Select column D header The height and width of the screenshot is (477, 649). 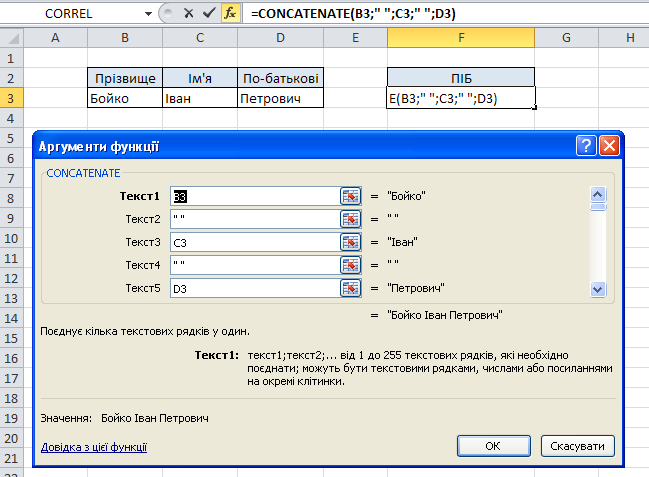tap(280, 37)
